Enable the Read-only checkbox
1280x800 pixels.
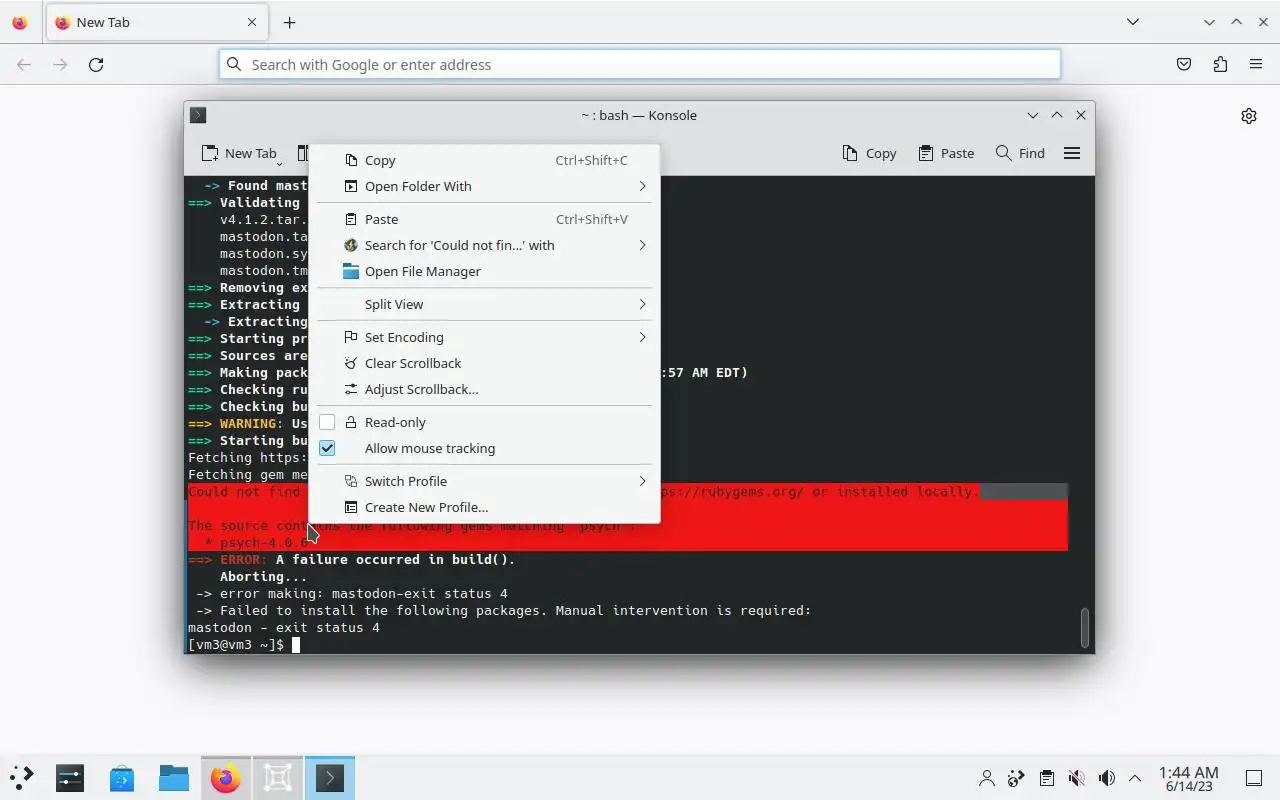327,422
